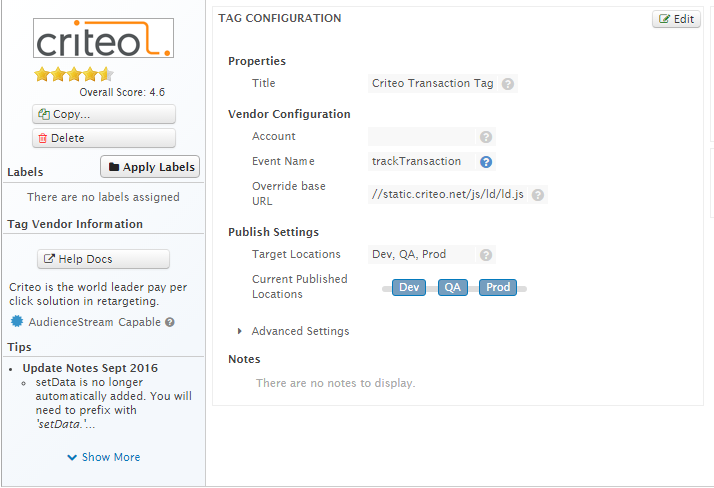Image resolution: width=714 pixels, height=488 pixels.
Task: Click the help icon next to Account
Action: [486, 137]
